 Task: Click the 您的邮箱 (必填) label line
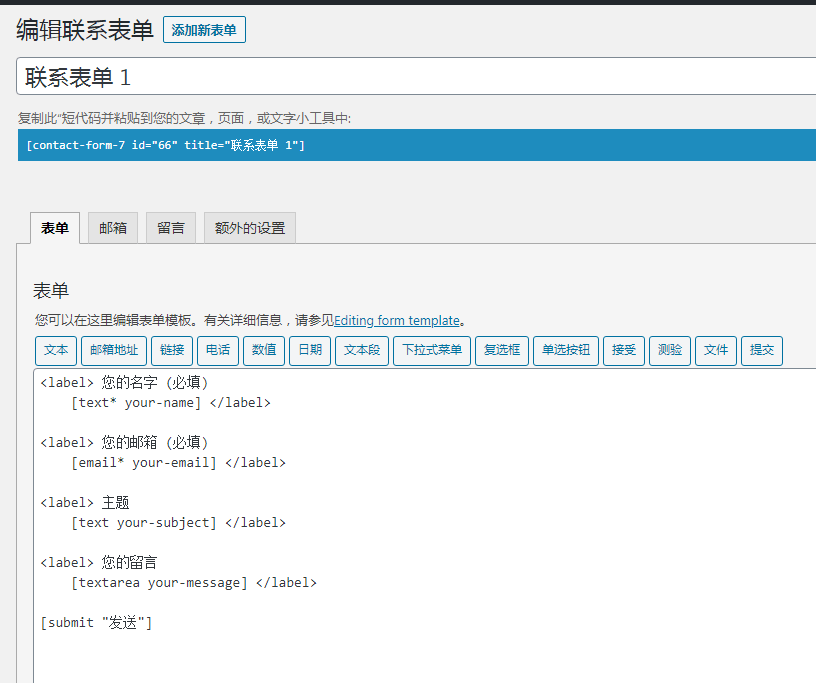pyautogui.click(x=124, y=442)
